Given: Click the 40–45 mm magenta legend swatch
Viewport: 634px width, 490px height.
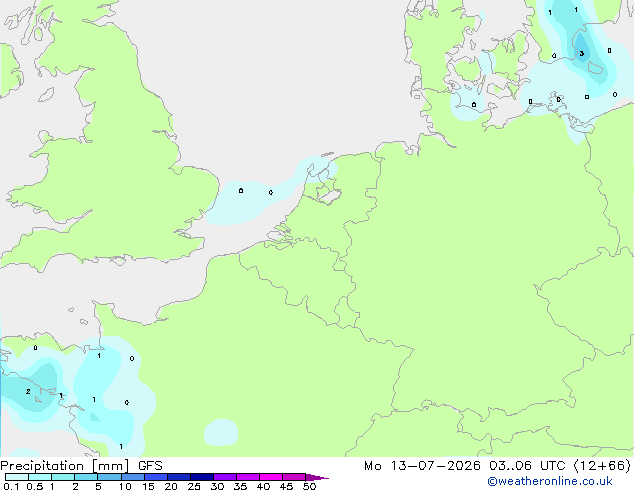Looking at the screenshot, I should (x=271, y=477).
